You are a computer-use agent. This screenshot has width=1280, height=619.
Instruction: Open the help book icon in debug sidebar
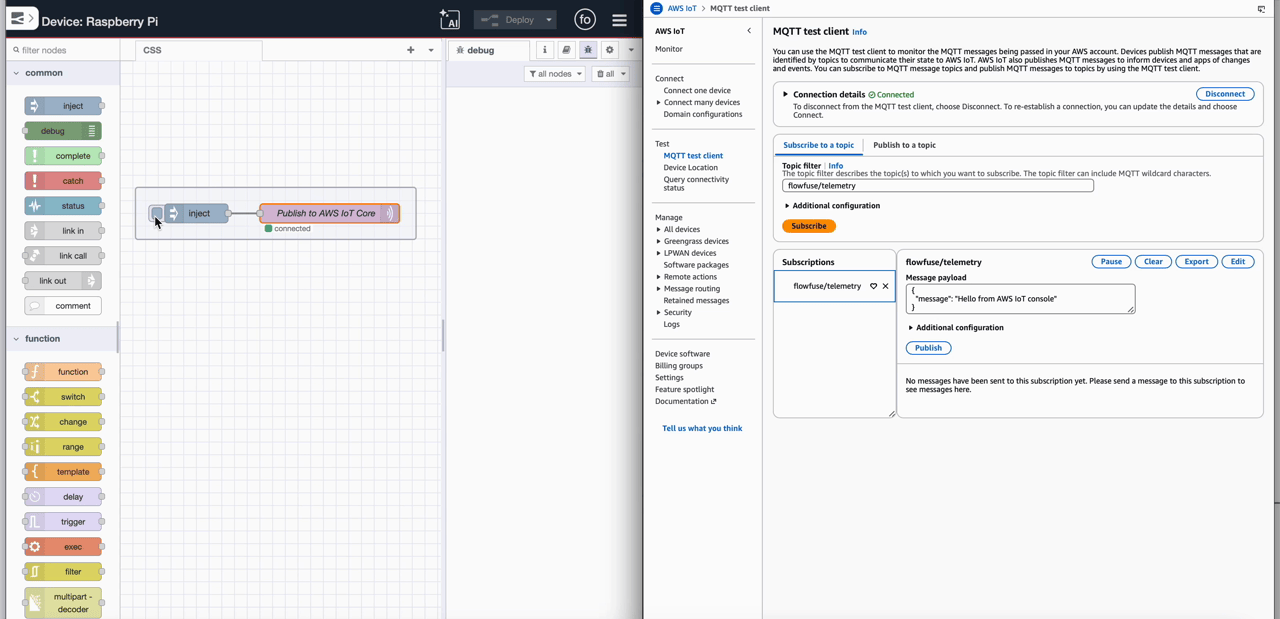point(566,49)
